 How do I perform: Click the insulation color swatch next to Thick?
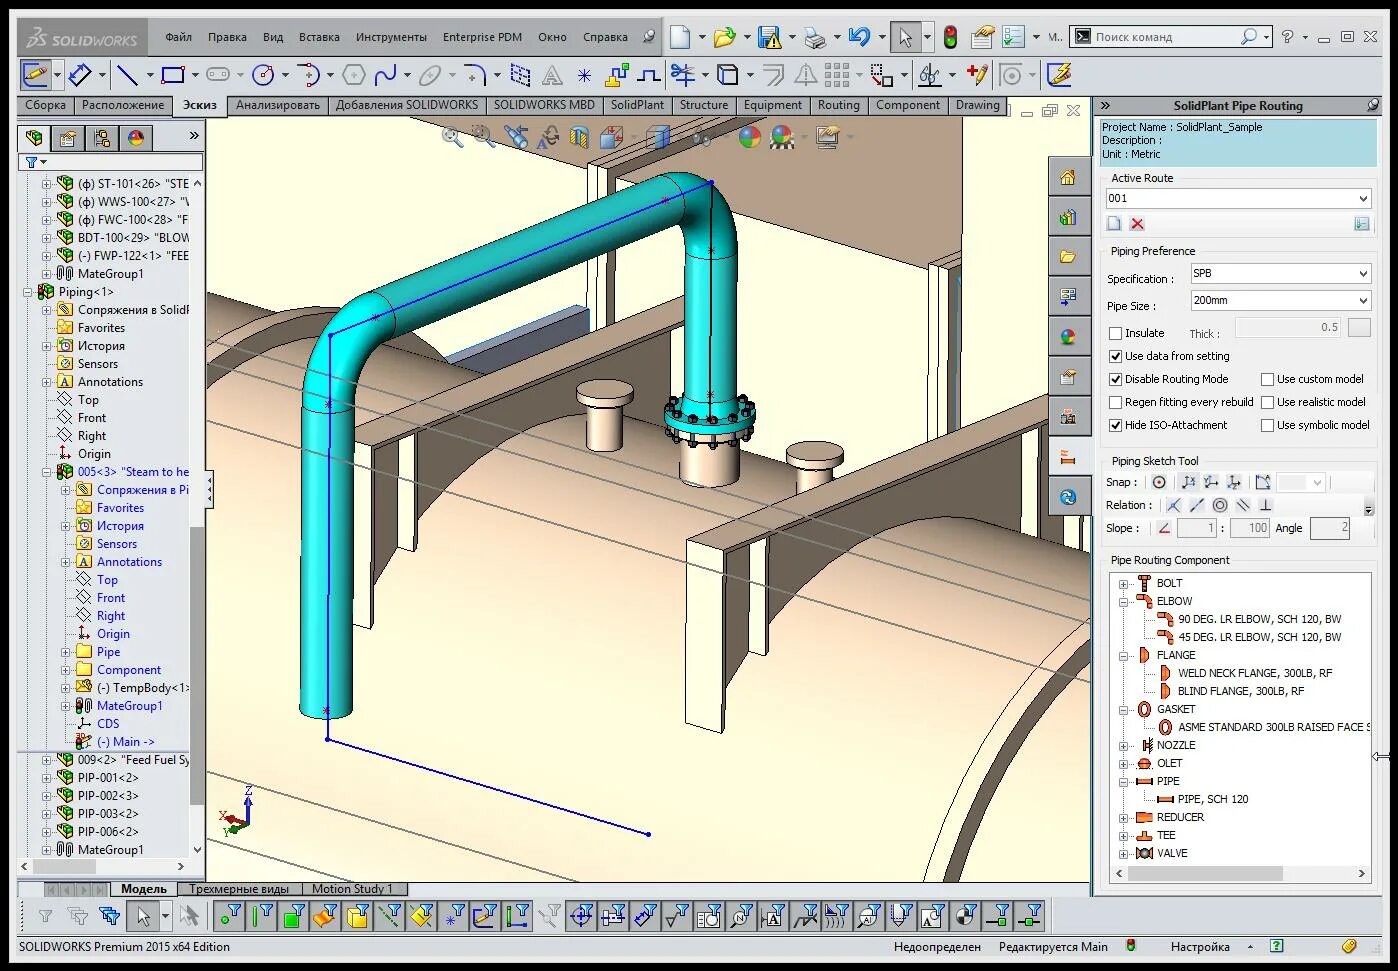tap(1359, 327)
